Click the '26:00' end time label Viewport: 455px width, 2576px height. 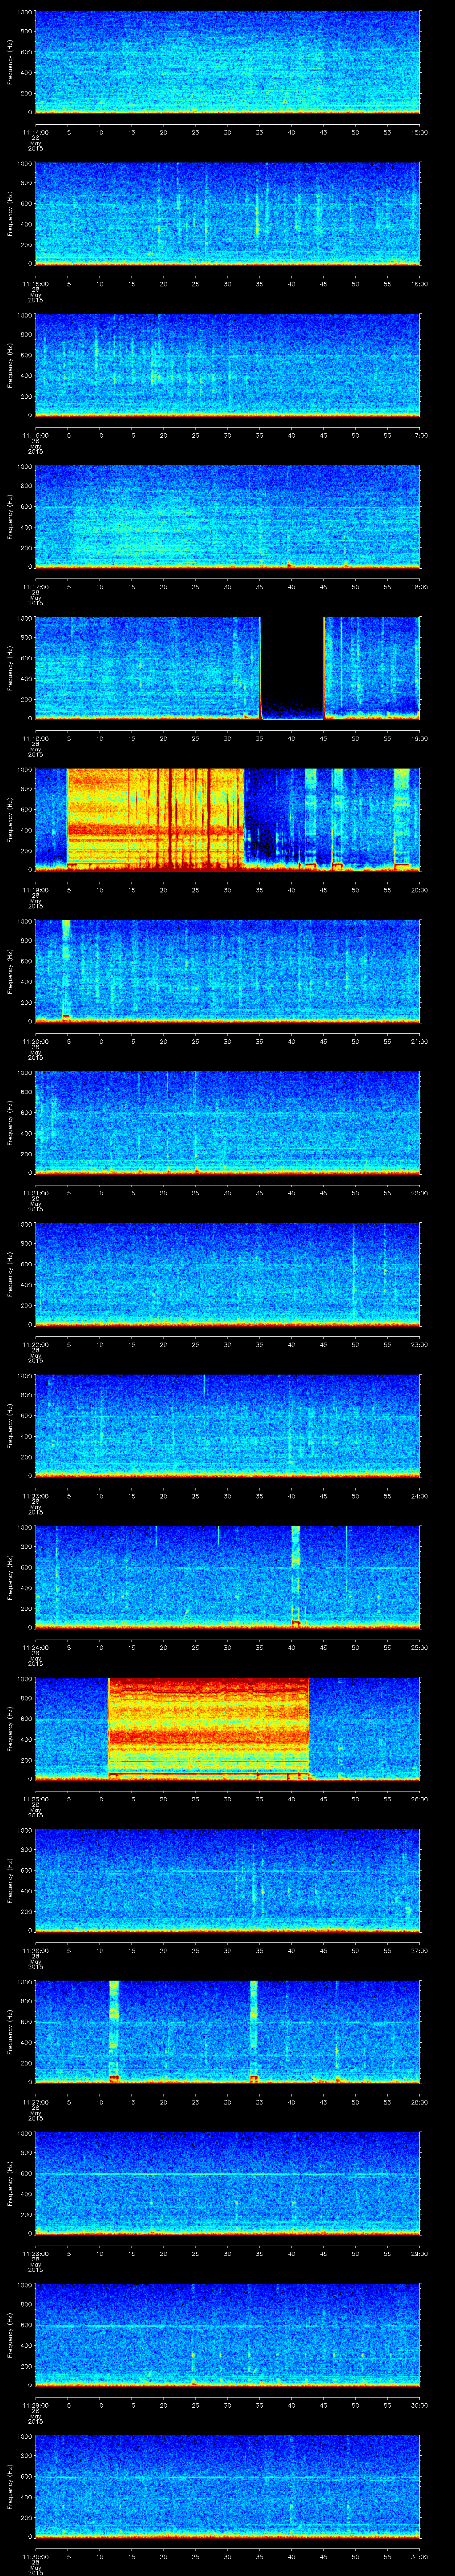[x=420, y=1798]
